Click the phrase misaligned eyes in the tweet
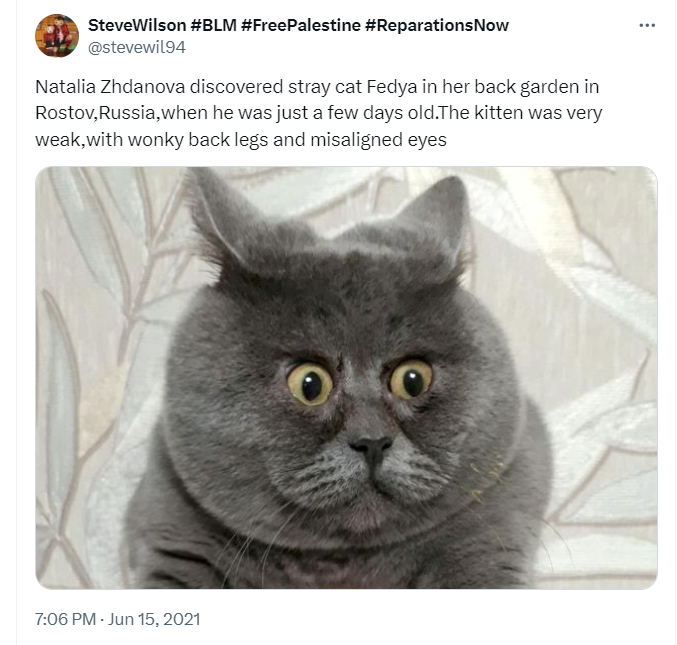The image size is (677, 645). coord(379,140)
